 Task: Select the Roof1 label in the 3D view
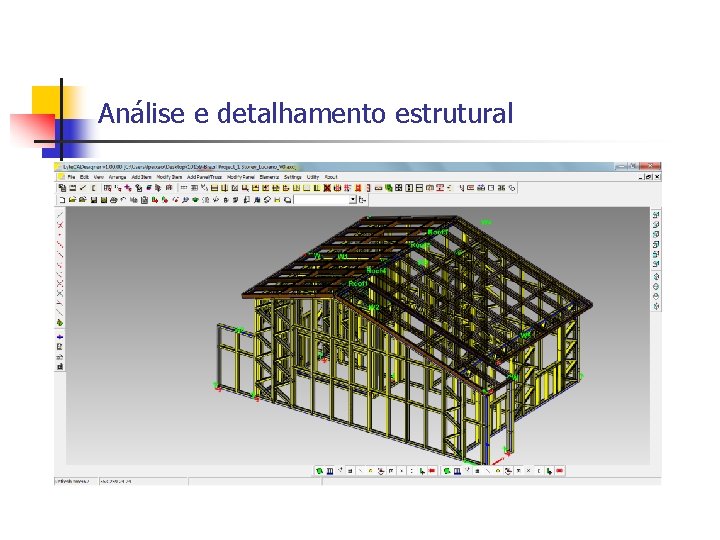point(358,284)
